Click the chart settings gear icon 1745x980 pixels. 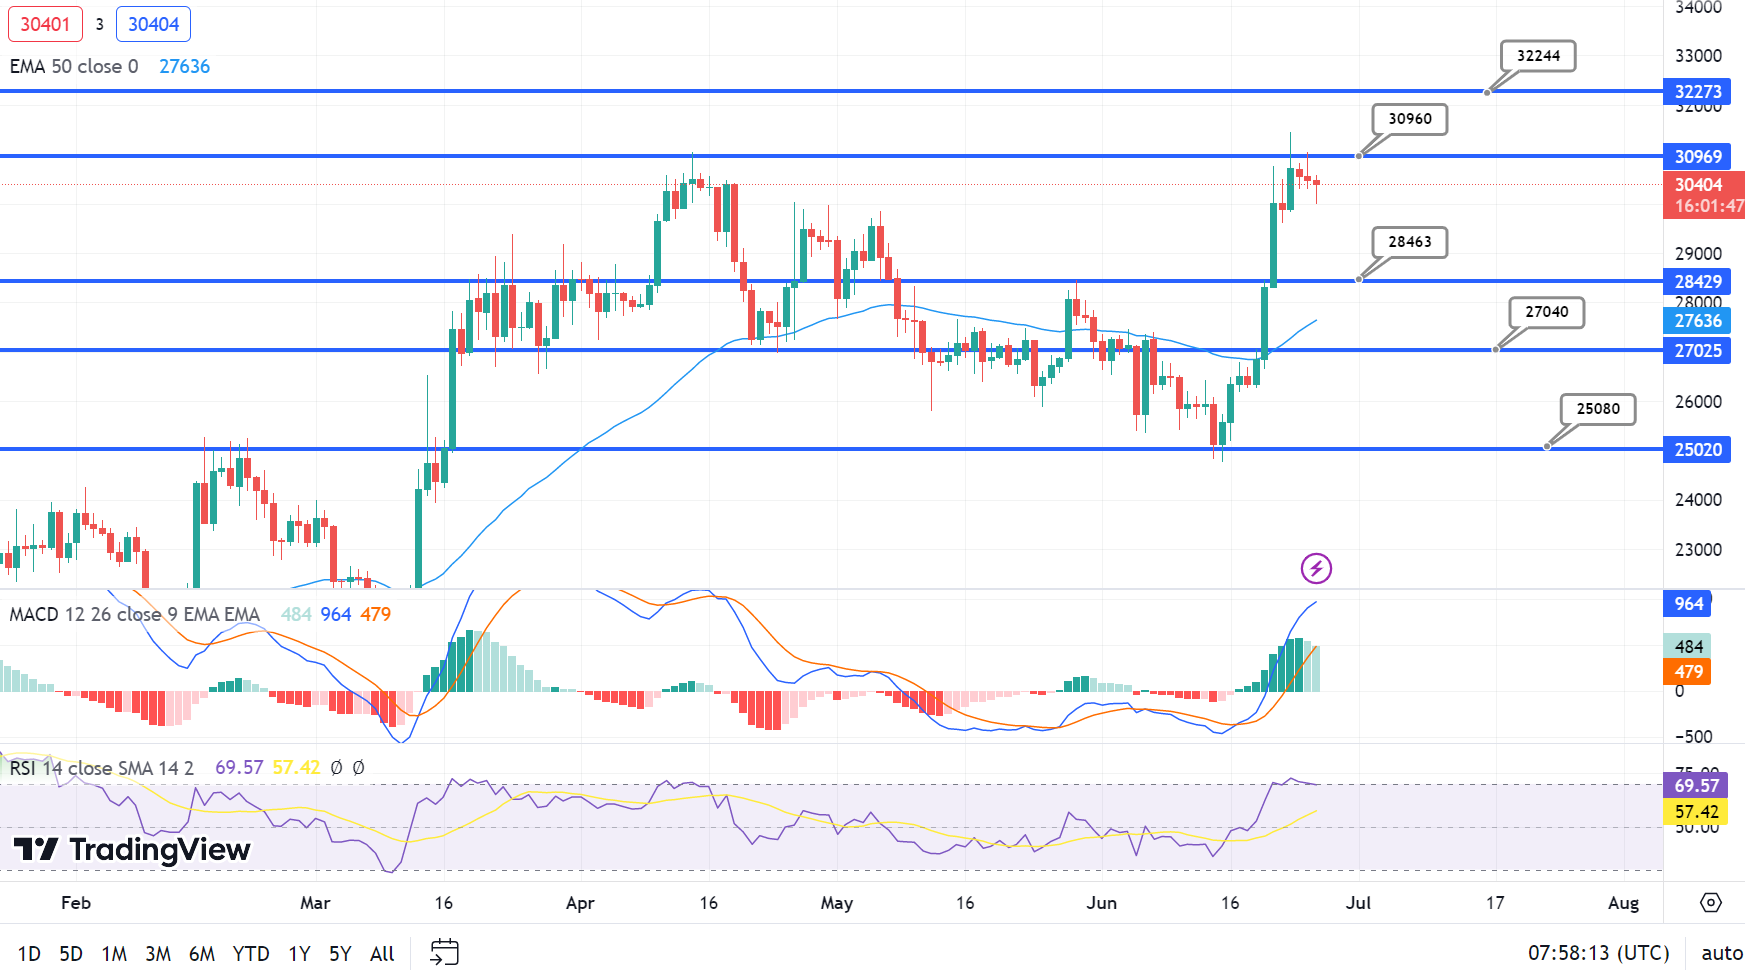tap(1710, 903)
